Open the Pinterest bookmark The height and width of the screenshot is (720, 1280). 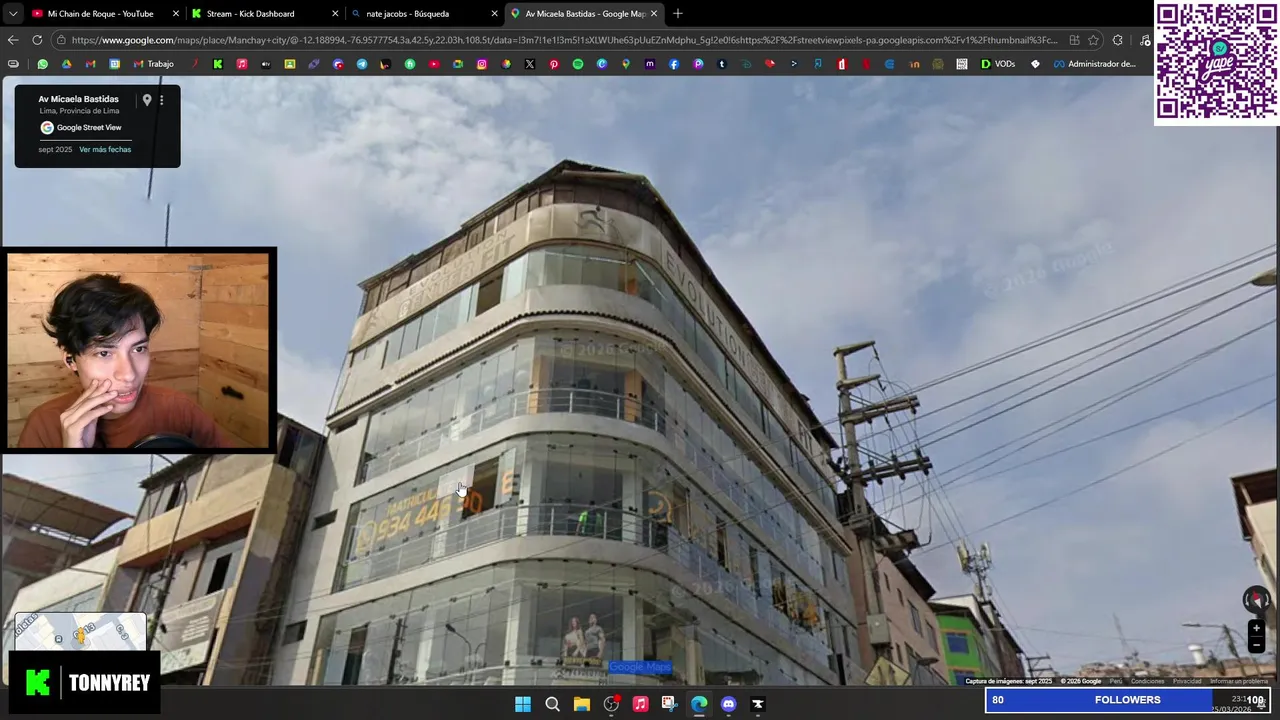point(554,64)
